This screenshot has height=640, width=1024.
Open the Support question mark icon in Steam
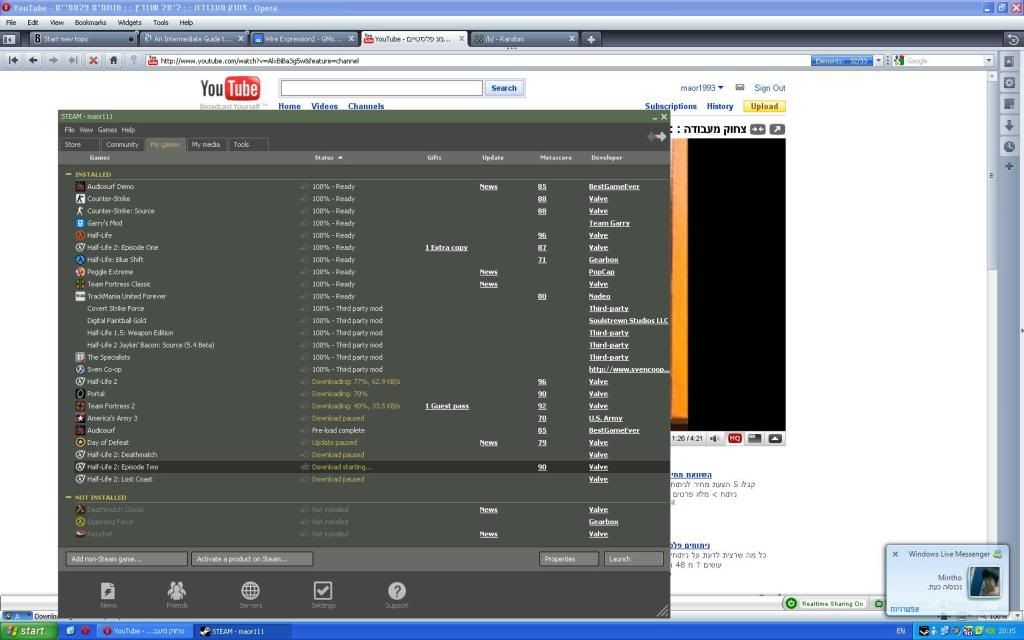point(396,591)
